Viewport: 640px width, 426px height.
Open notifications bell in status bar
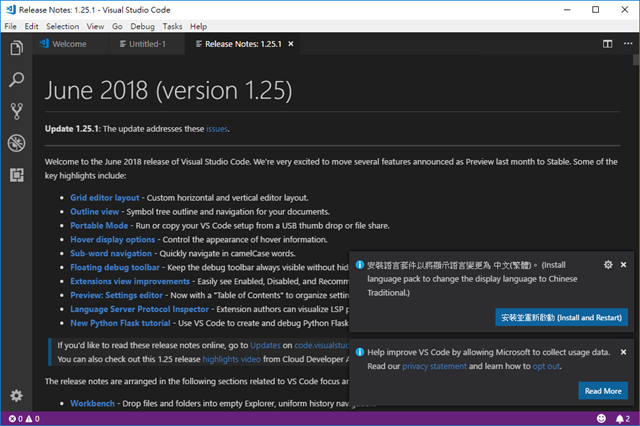point(622,418)
